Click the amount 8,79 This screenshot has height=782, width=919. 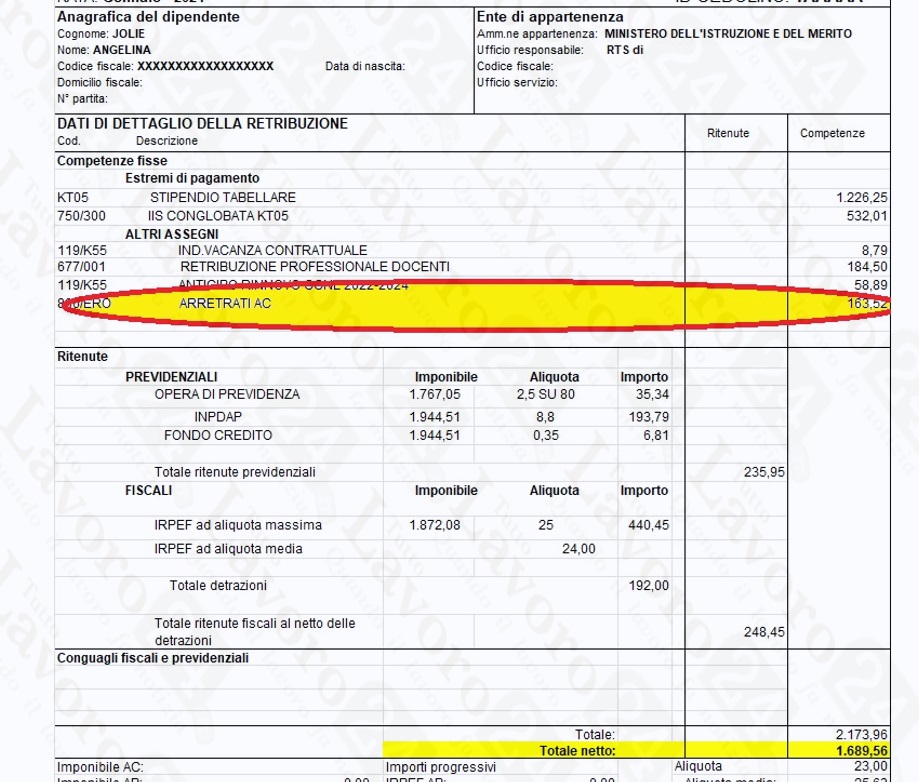[x=874, y=250]
